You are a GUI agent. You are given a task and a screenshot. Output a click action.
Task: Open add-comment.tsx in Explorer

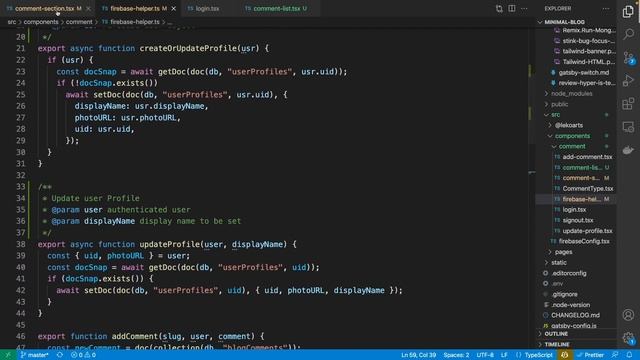click(587, 157)
